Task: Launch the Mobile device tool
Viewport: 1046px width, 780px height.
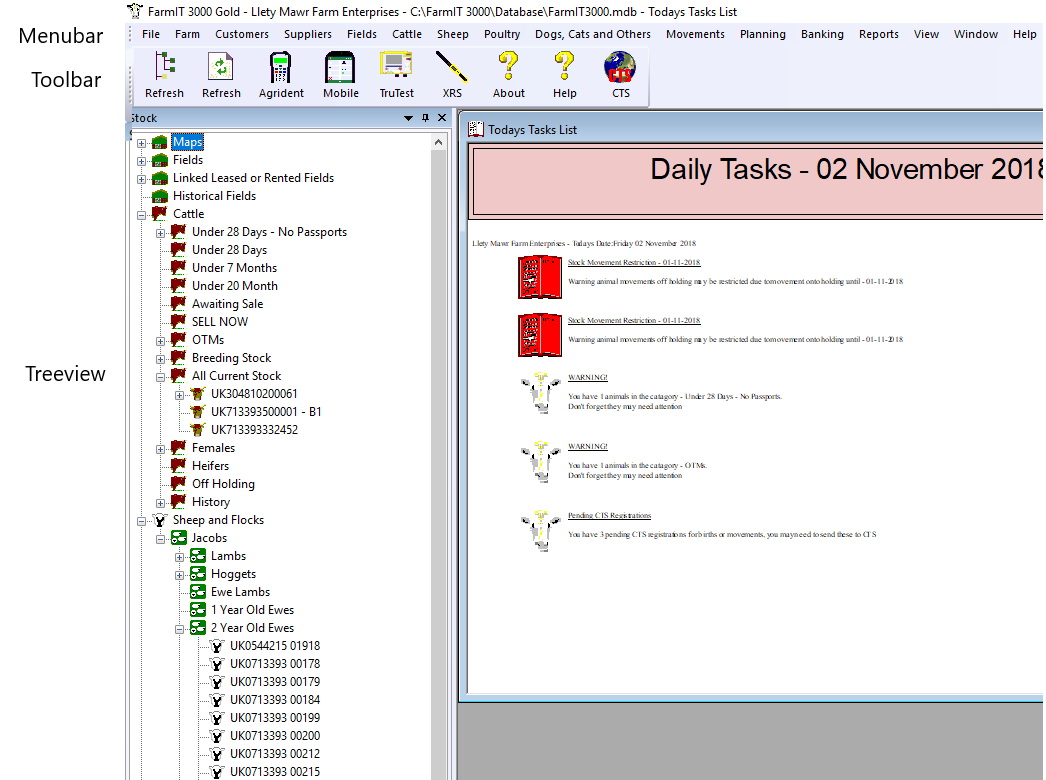Action: click(x=340, y=75)
